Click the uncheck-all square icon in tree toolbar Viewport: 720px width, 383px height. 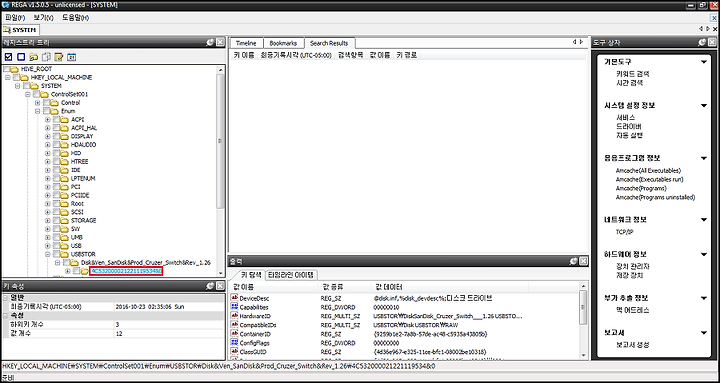coord(21,57)
